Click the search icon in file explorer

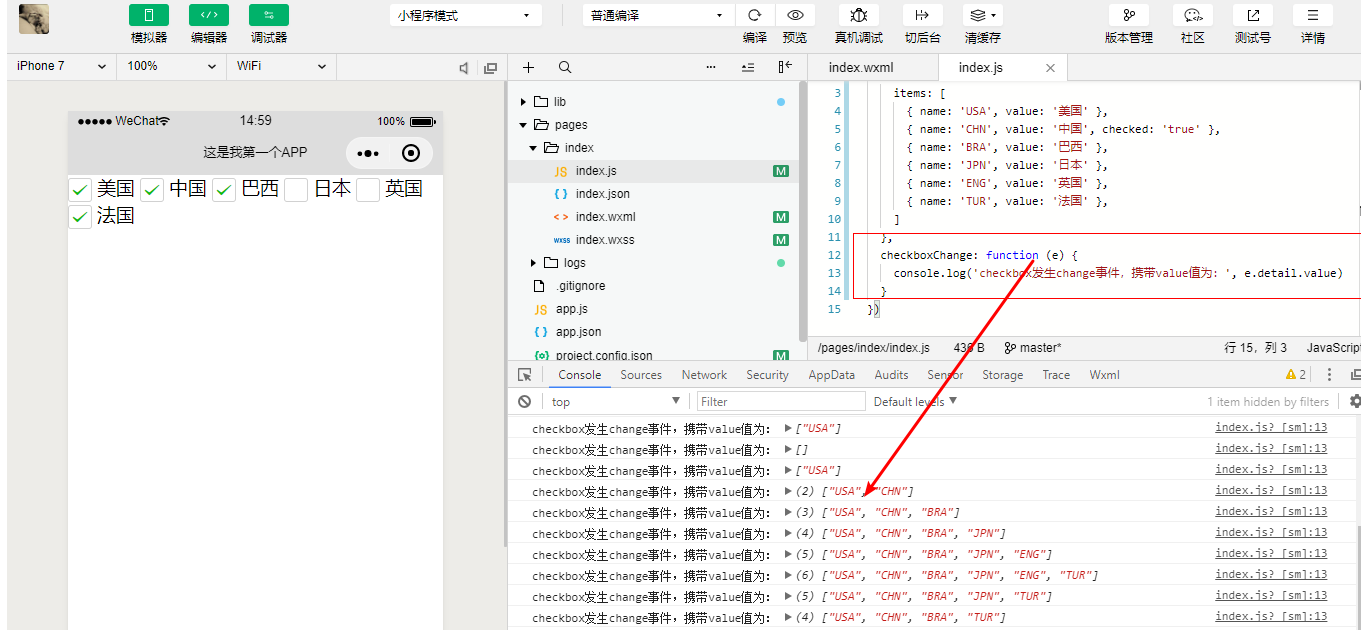(565, 68)
